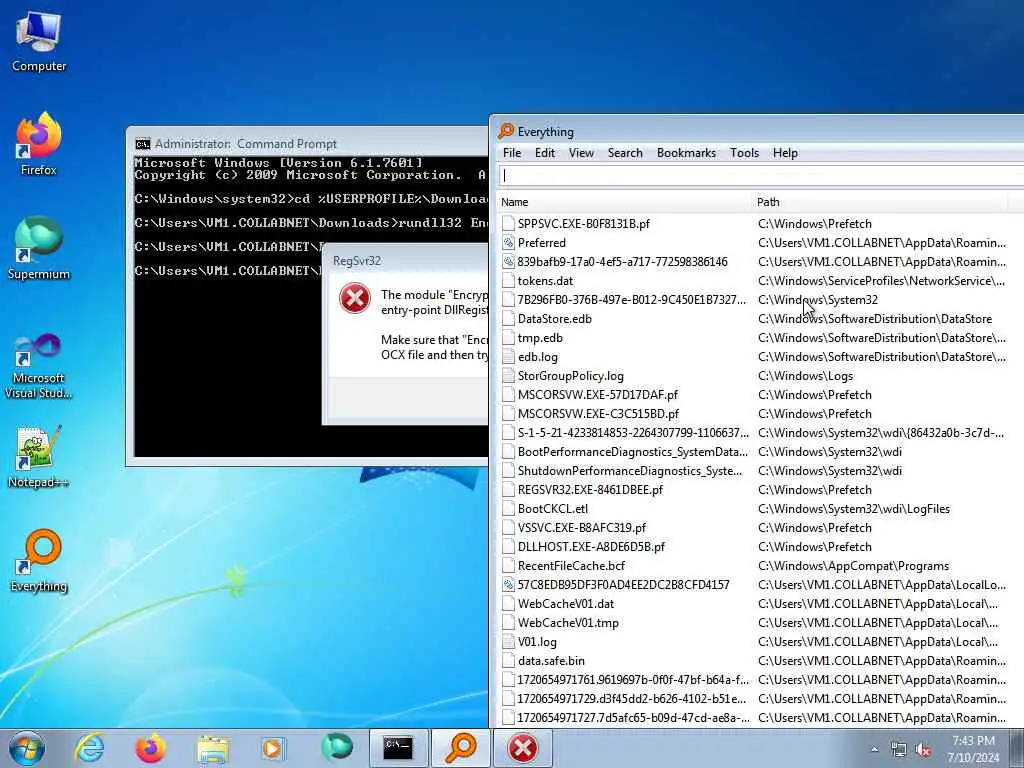Show hidden tray icons arrow
Screen dimensions: 1024x768
874,750
